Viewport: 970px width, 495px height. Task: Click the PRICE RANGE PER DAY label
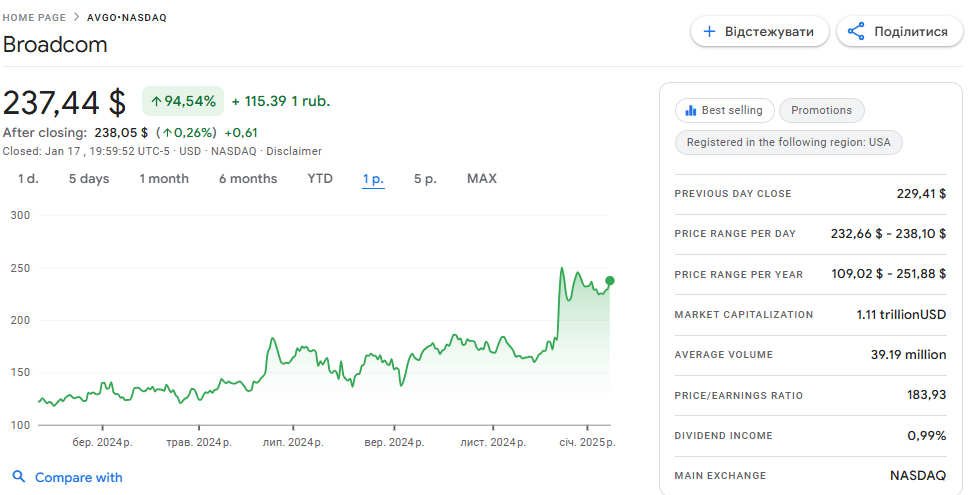[735, 234]
